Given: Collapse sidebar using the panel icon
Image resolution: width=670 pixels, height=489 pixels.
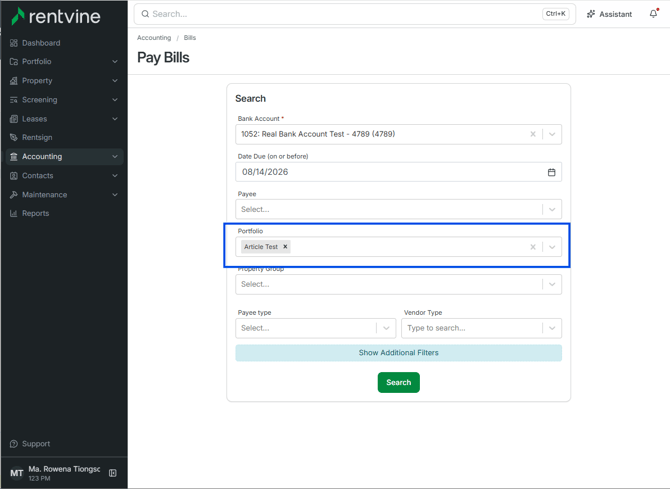Looking at the screenshot, I should click(113, 473).
